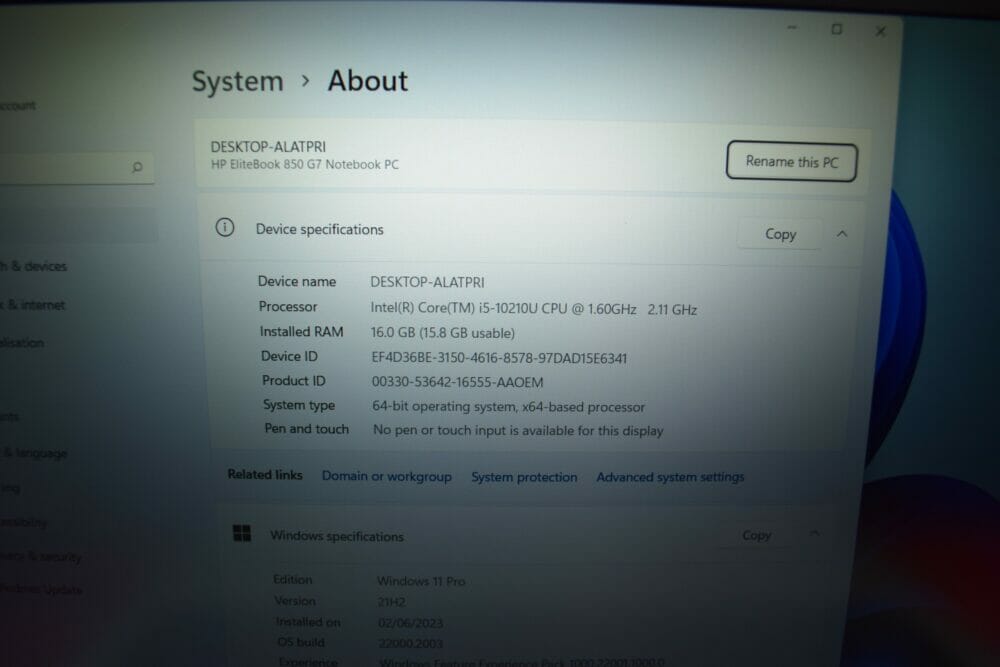Open Bluetooth & devices in sidebar

coord(33,266)
